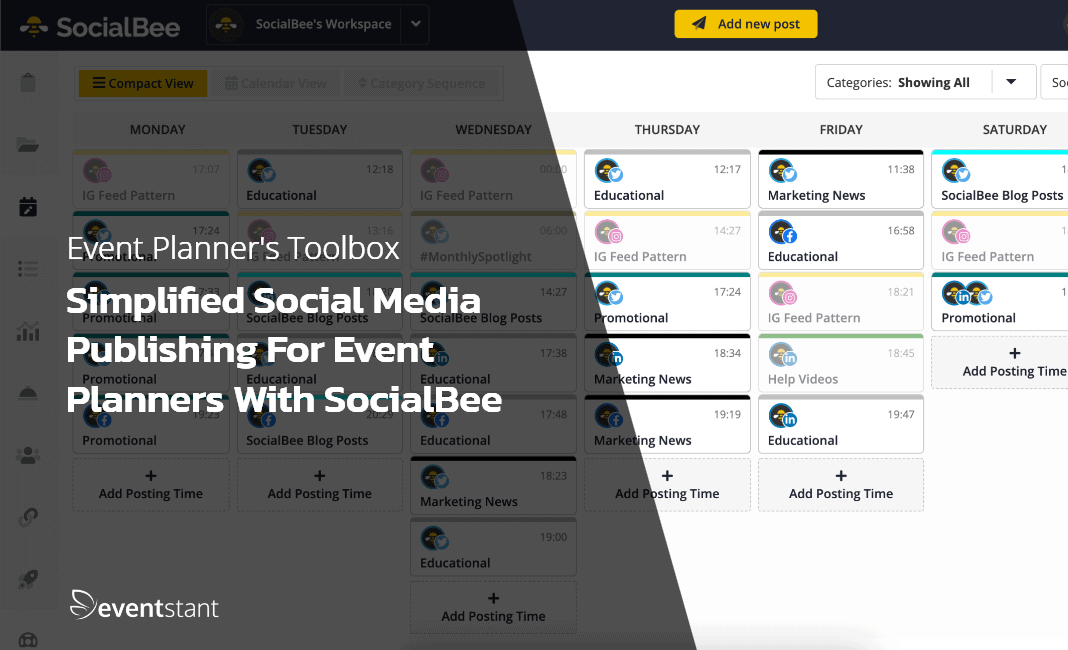1068x650 pixels.
Task: Click Twitter profile icon on Thursday 17:24 slot
Action: coord(608,294)
